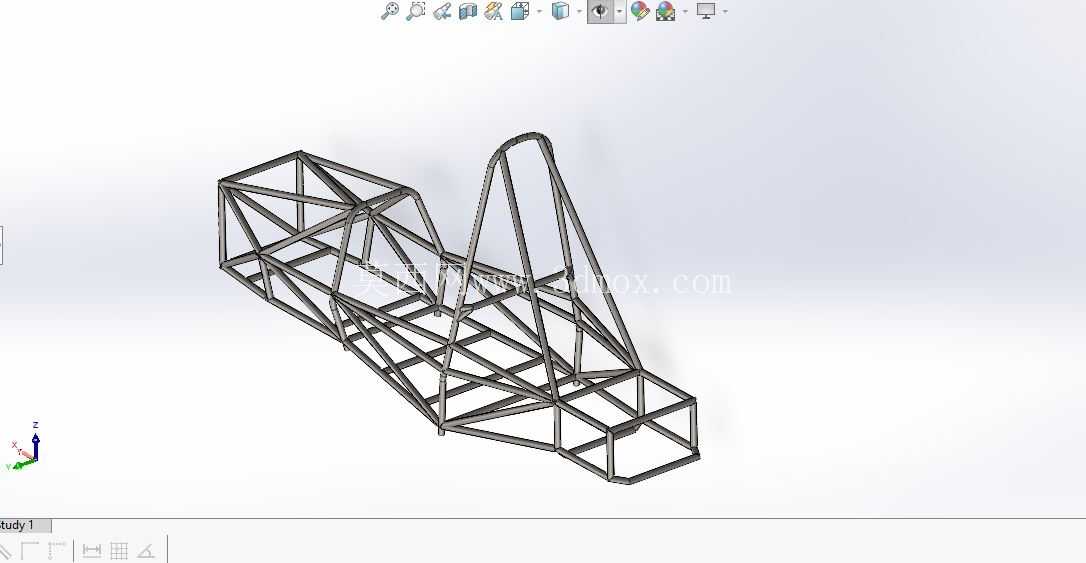Click the corner sketch icon in bottom toolbar
Viewport: 1086px width, 563px height.
(x=30, y=551)
